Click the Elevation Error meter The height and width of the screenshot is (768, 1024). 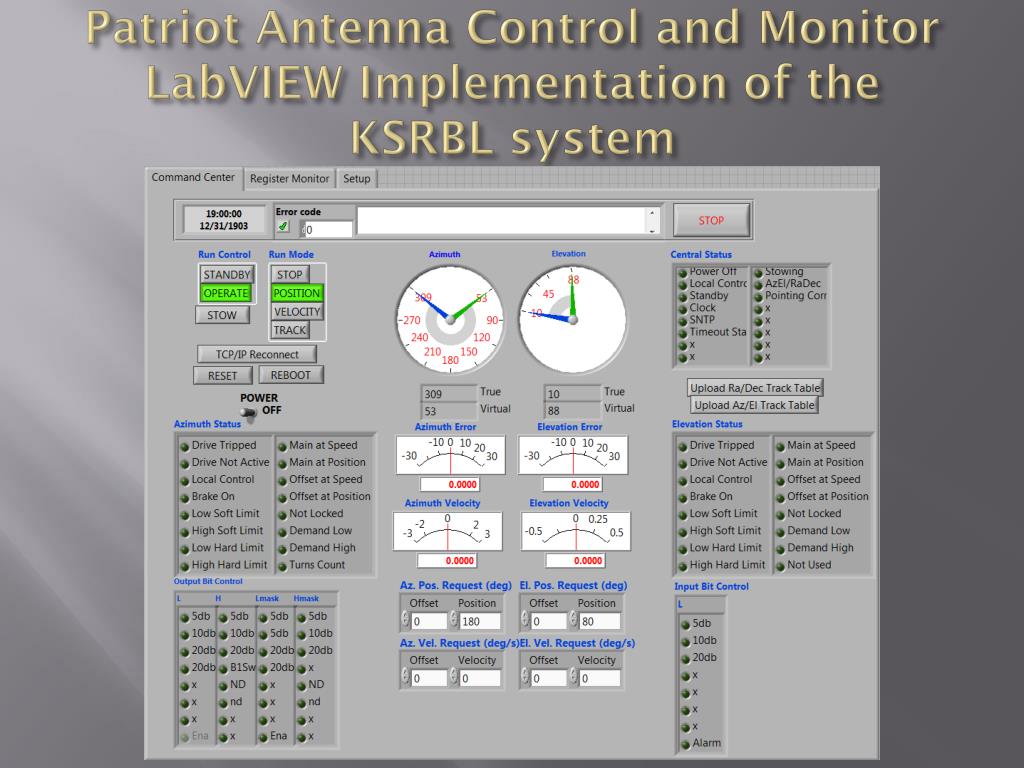click(573, 455)
